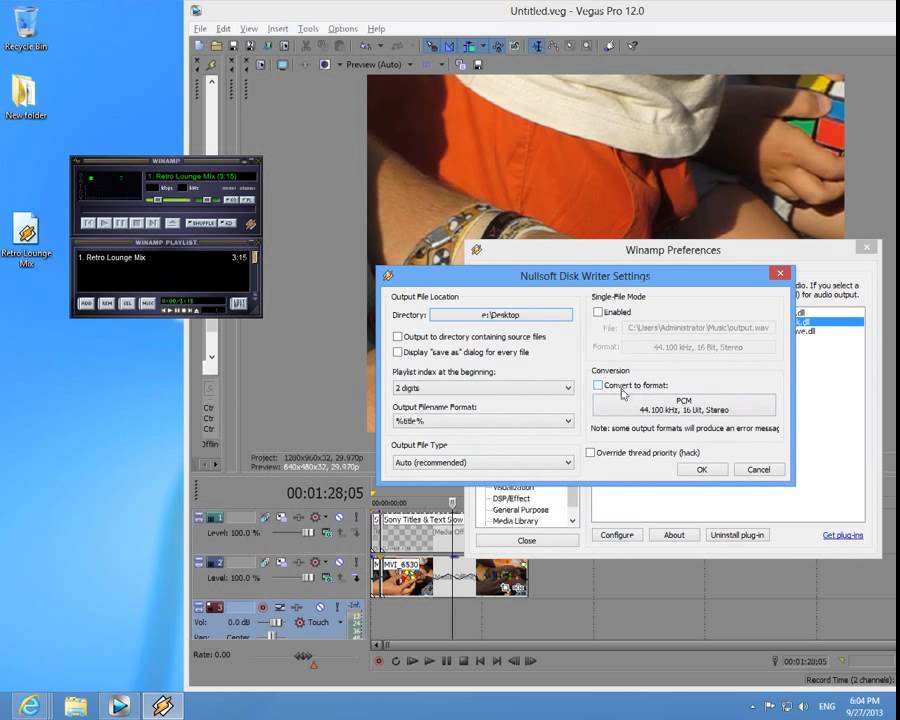Check Output to directory containing source files
Image resolution: width=900 pixels, height=720 pixels.
tap(397, 336)
